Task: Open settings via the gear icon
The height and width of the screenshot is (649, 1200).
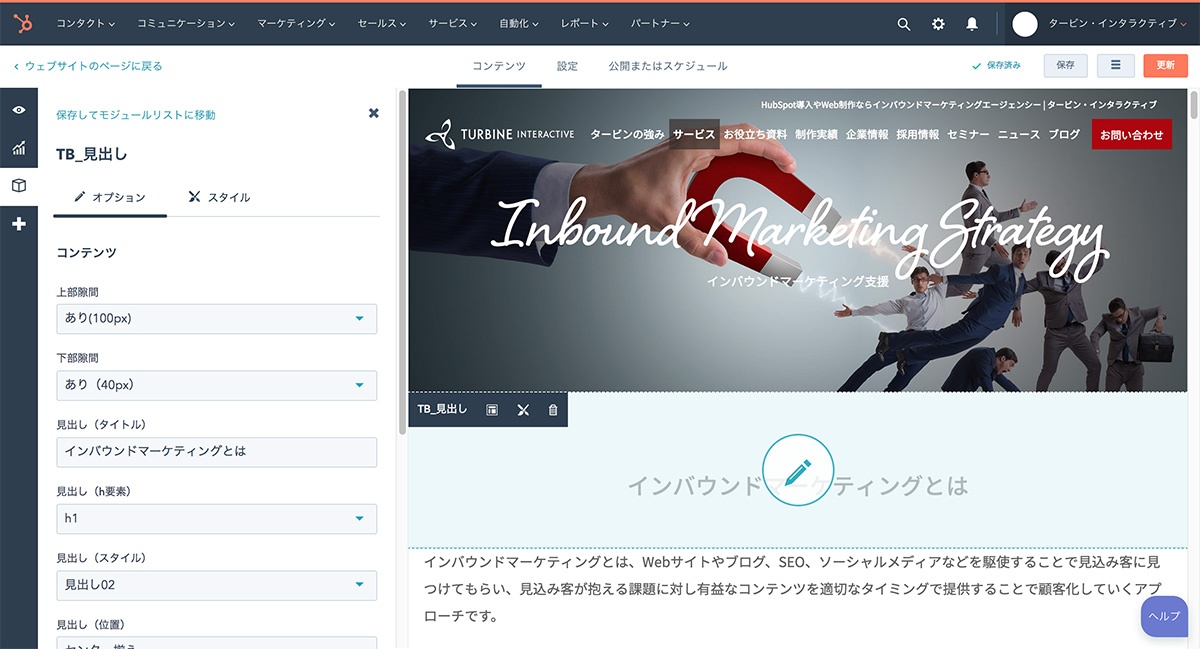Action: tap(938, 24)
